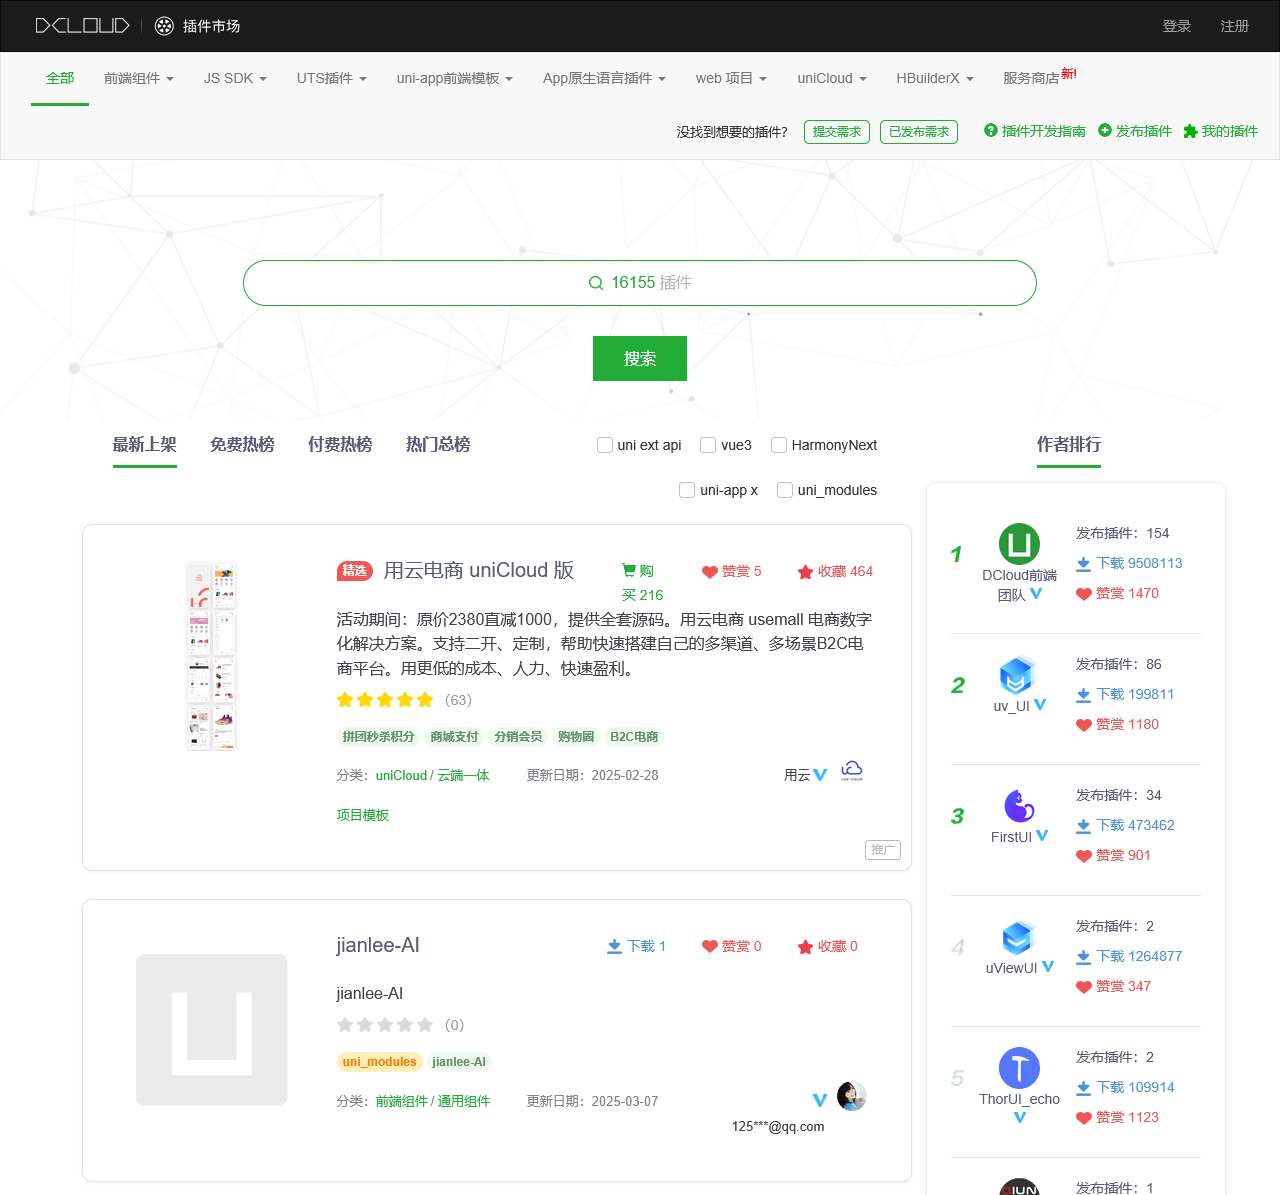
Task: Click the green 搜索 button
Action: (x=640, y=359)
